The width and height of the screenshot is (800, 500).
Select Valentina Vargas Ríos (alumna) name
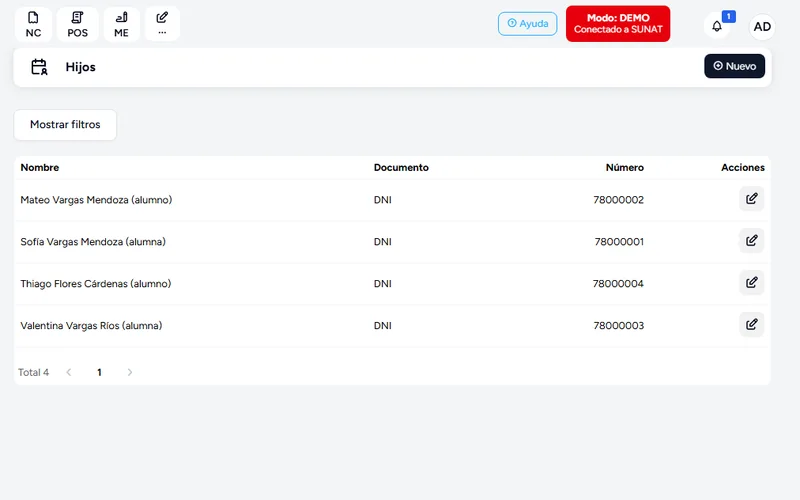coord(91,326)
